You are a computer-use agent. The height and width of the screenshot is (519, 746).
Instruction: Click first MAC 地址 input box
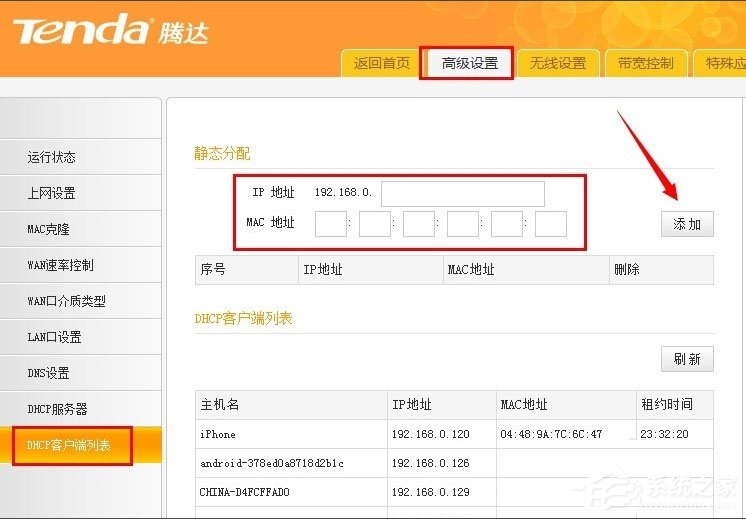pos(331,224)
